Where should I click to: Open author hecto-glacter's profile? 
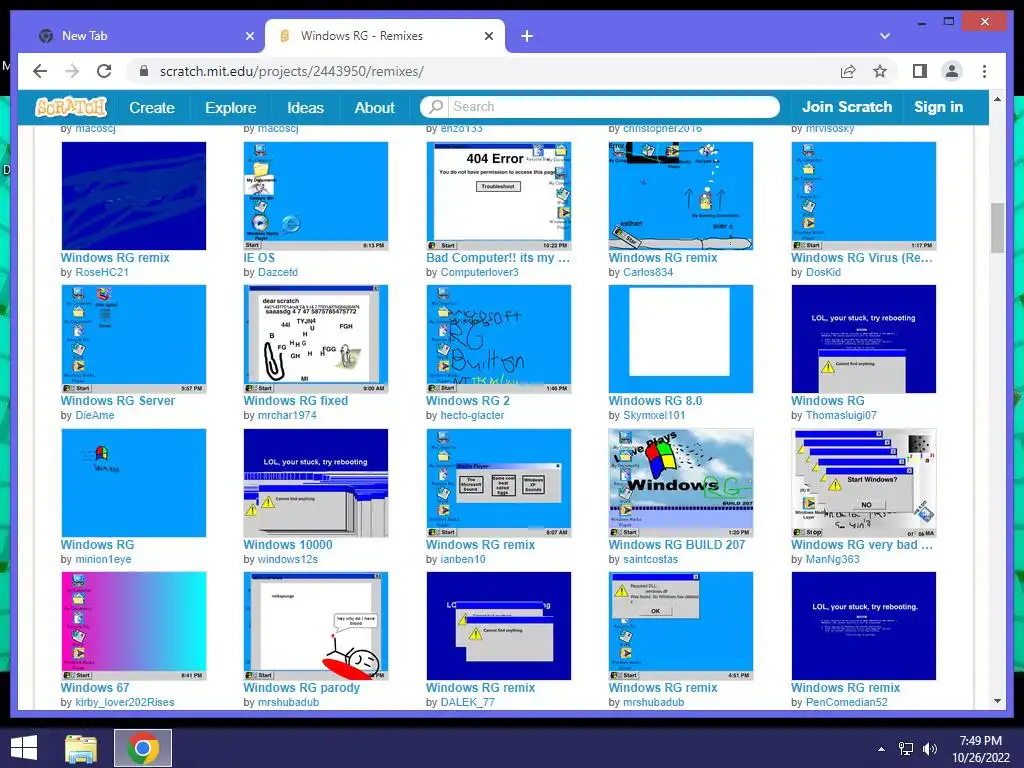coord(472,415)
